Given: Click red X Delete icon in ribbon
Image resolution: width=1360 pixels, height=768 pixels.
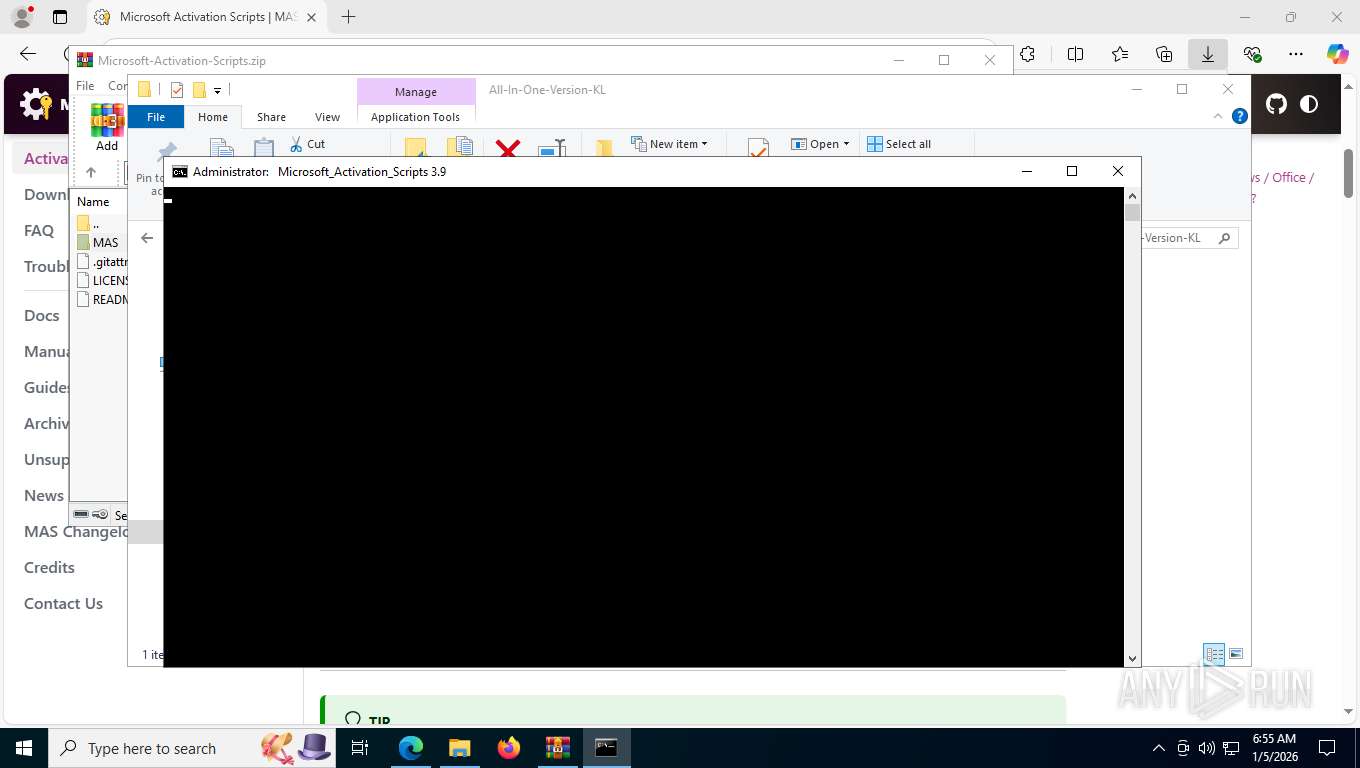Looking at the screenshot, I should coord(508,148).
